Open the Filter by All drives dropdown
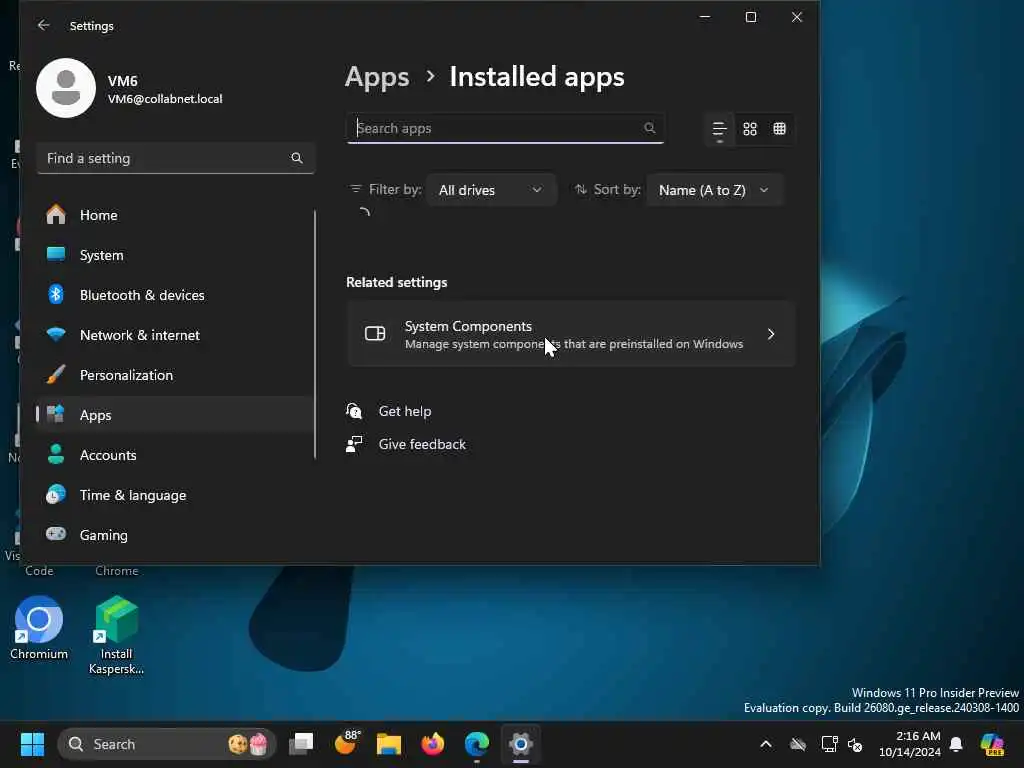This screenshot has width=1024, height=768. [x=491, y=190]
